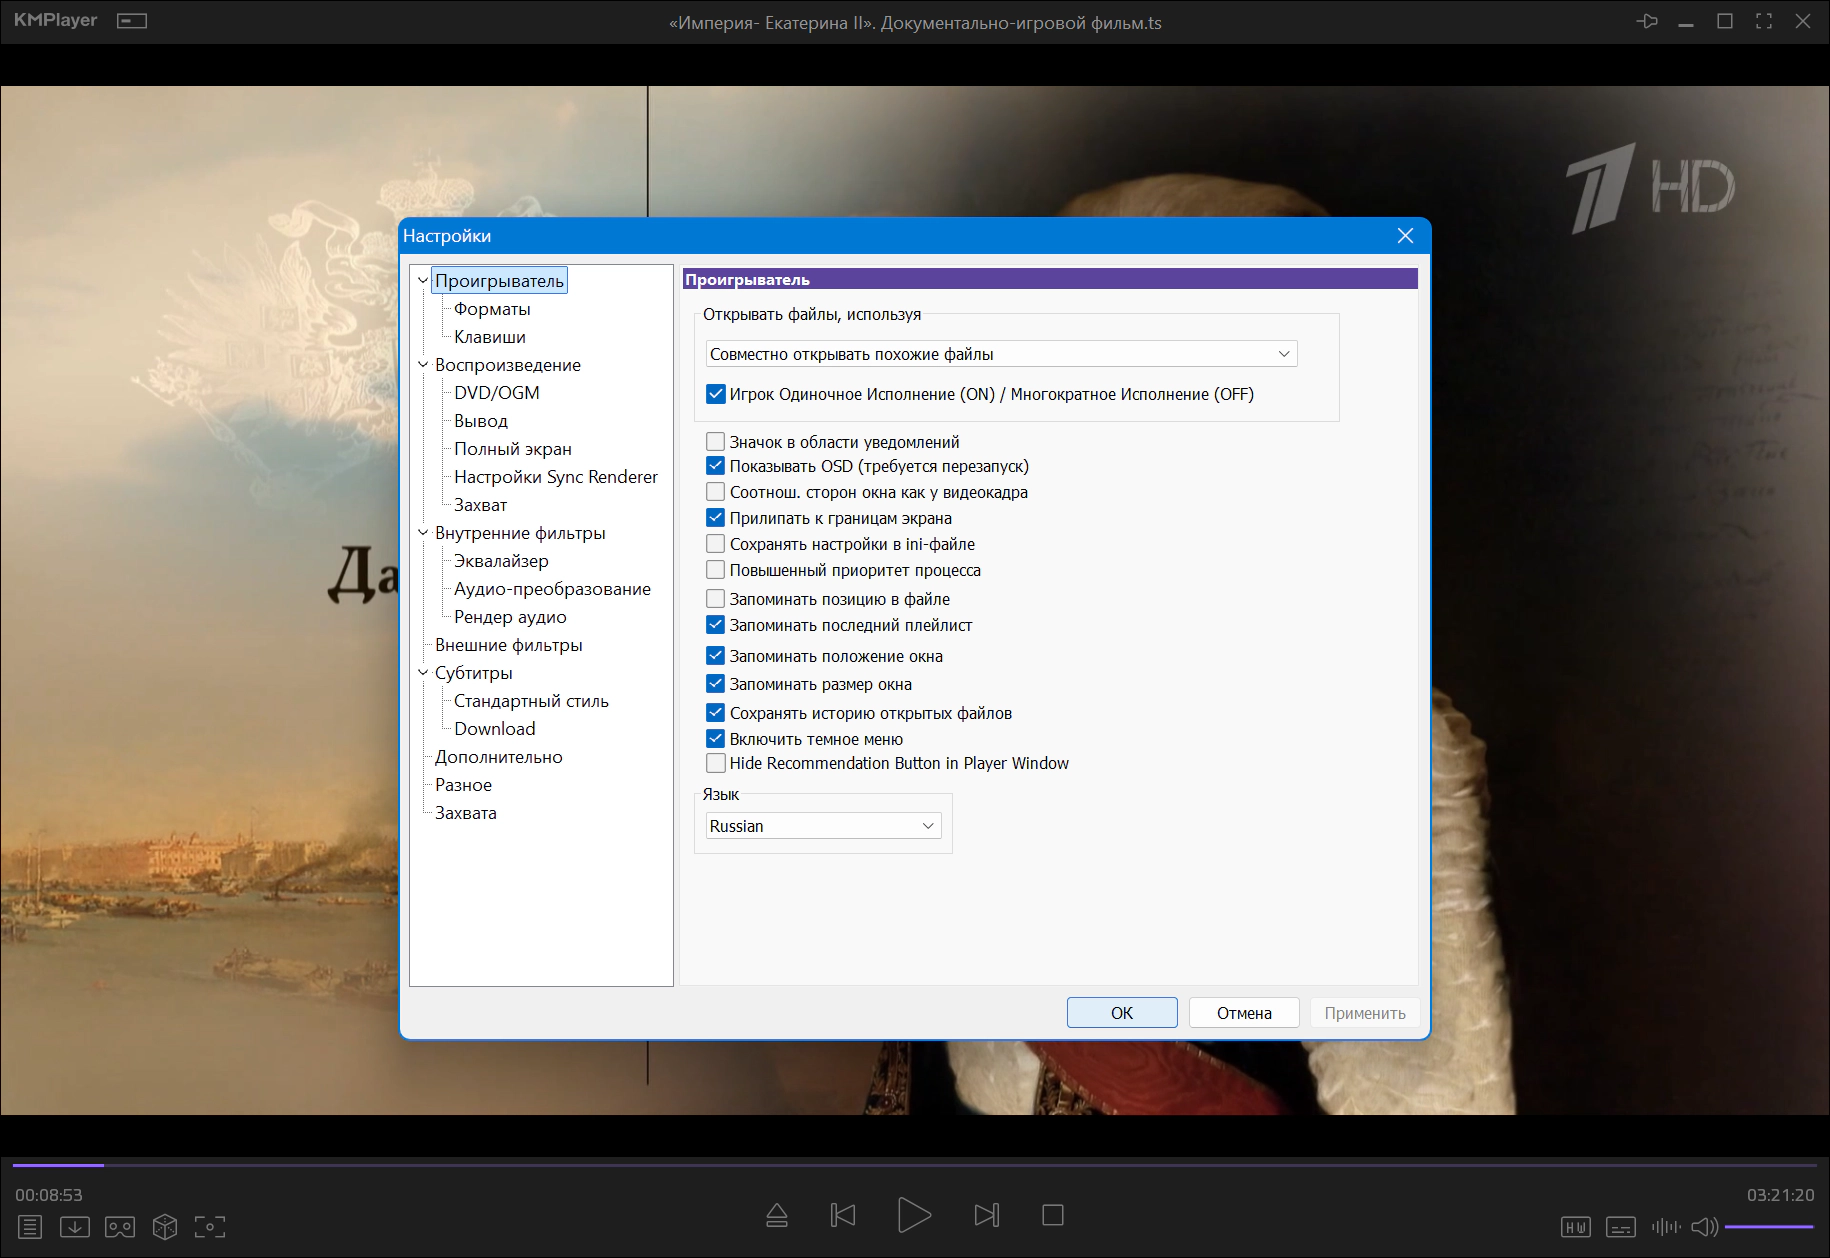The height and width of the screenshot is (1258, 1830).
Task: Enable the VR goggles mode icon
Action: [120, 1226]
